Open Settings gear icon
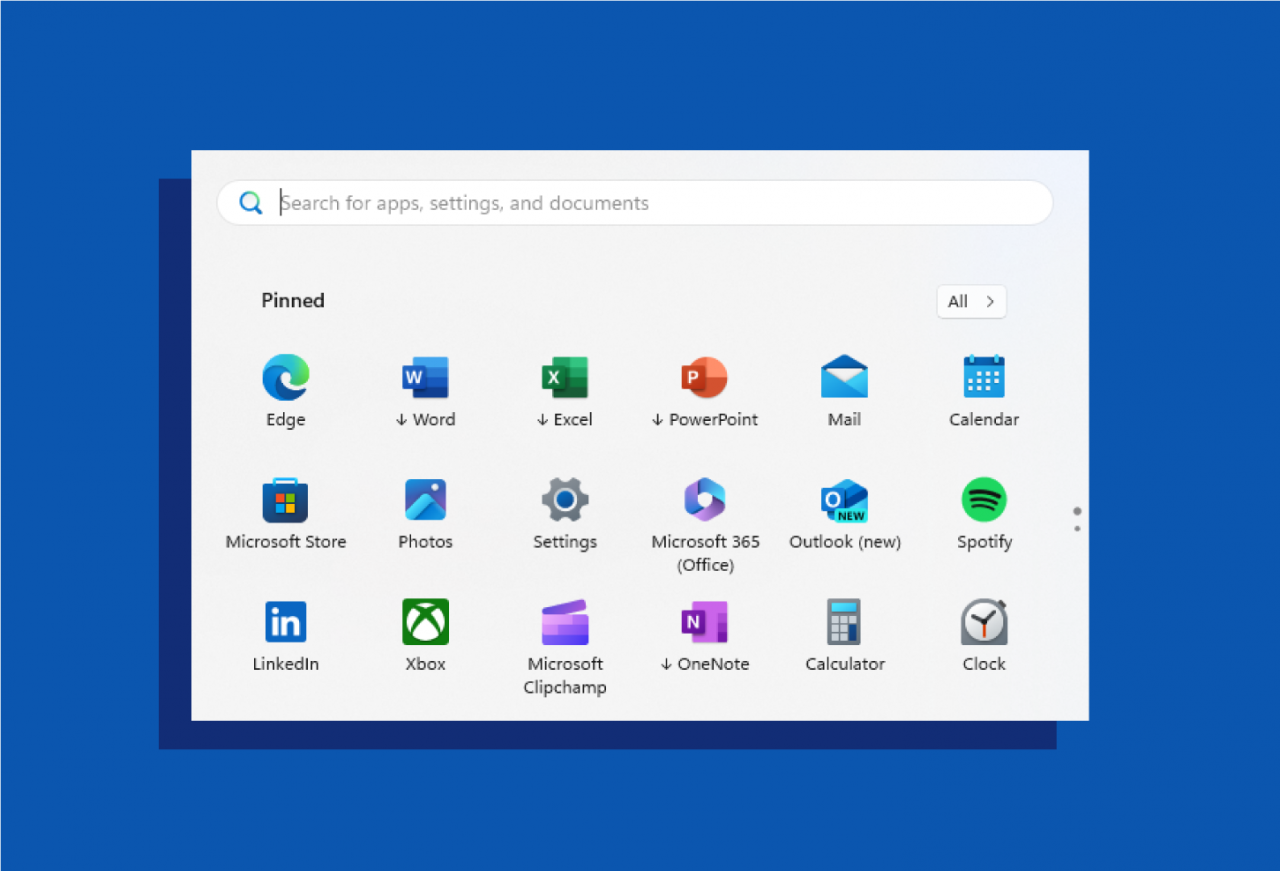This screenshot has height=871, width=1280. click(565, 500)
